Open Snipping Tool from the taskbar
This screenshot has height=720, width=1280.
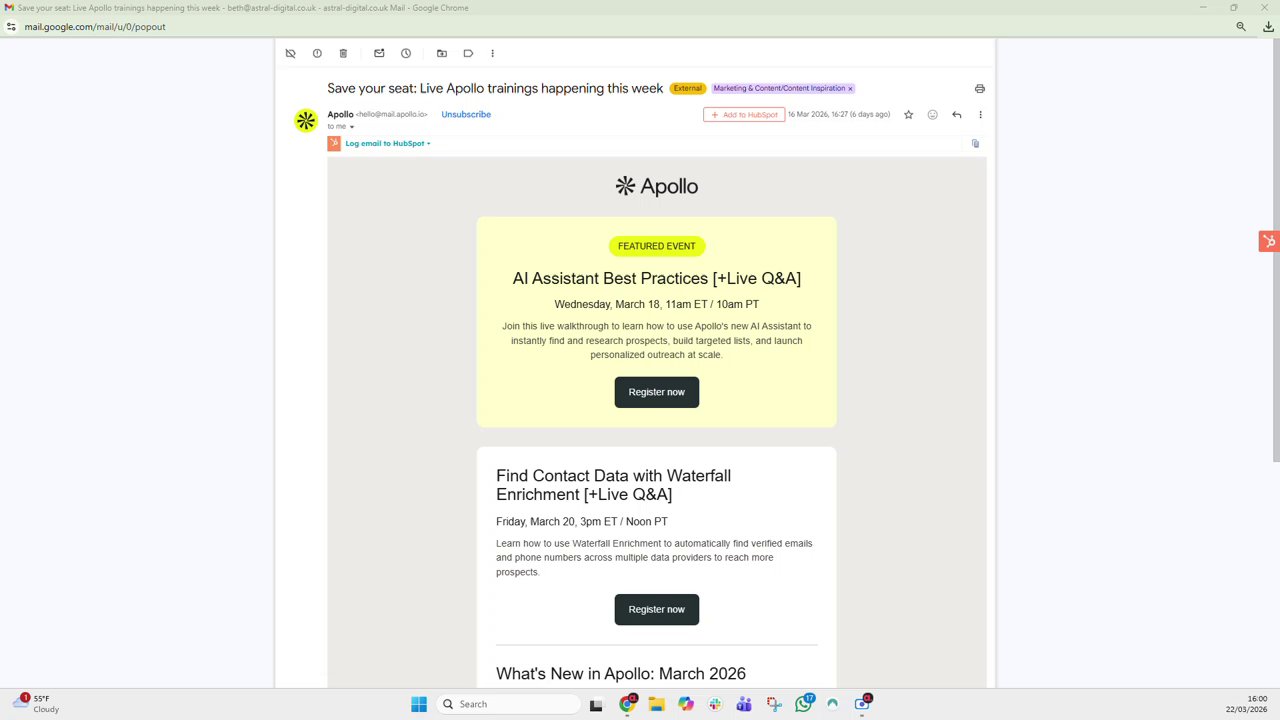[774, 704]
